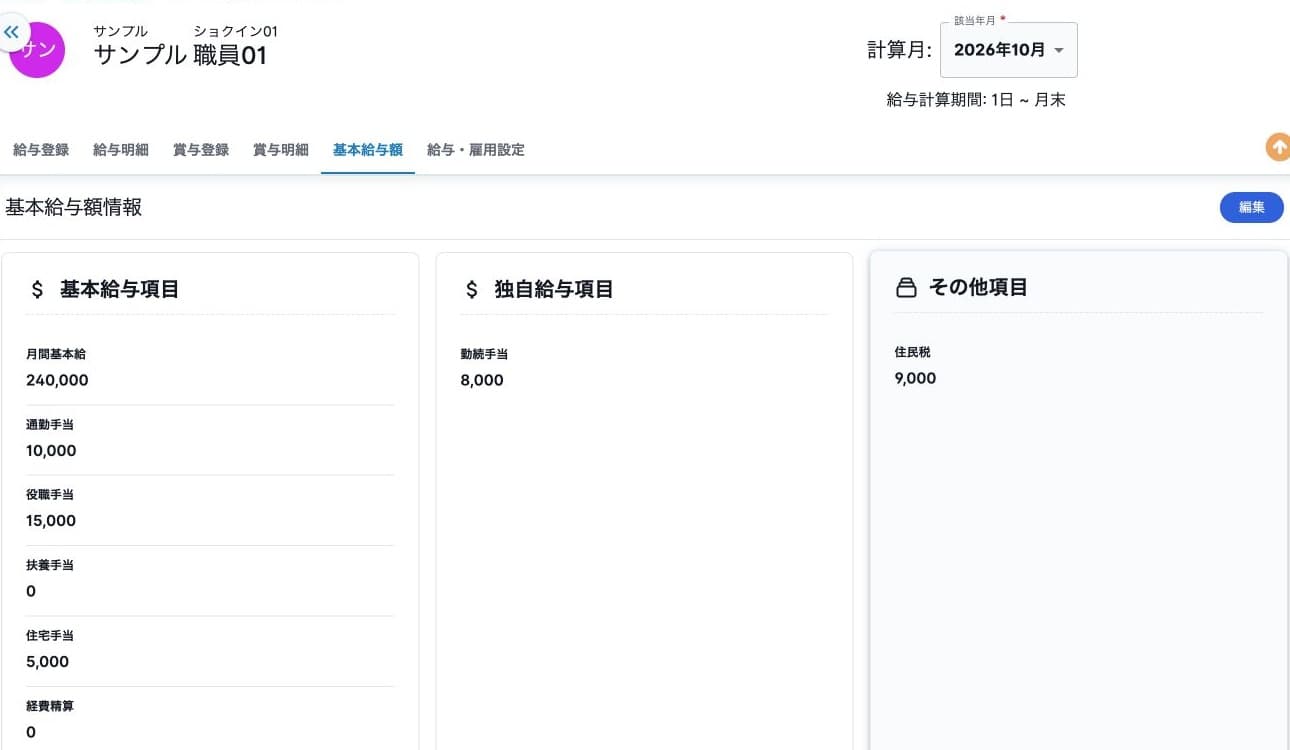Click the 住民税 label

click(913, 352)
